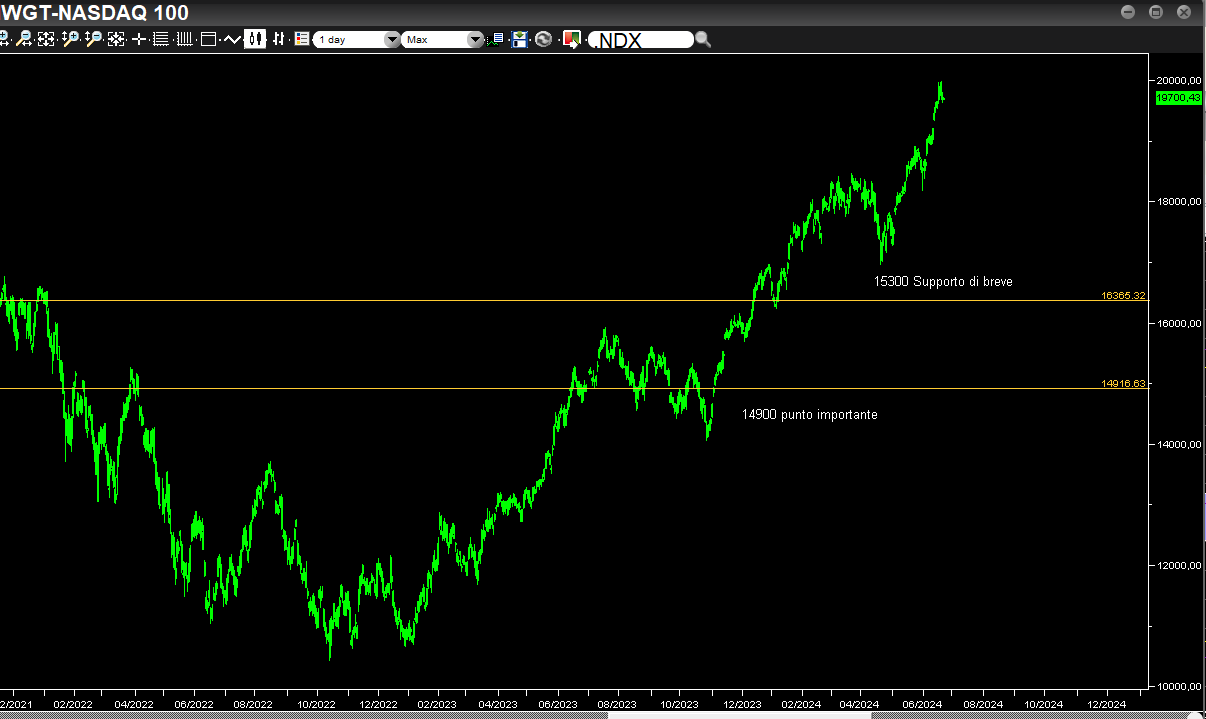Search symbol with magnifier button
The width and height of the screenshot is (1206, 719).
pos(703,39)
